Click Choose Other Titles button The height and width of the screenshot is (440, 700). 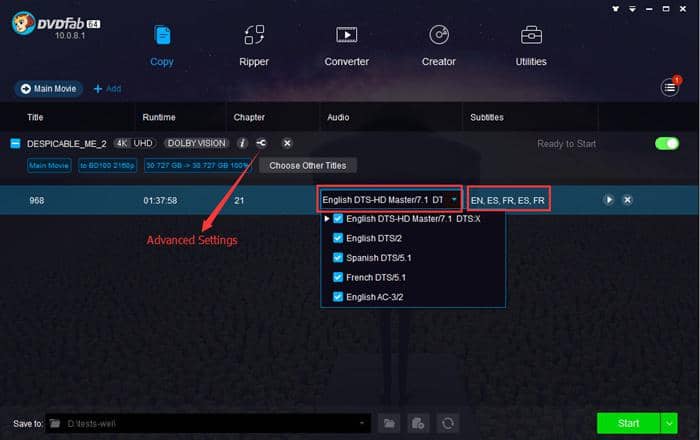point(308,166)
